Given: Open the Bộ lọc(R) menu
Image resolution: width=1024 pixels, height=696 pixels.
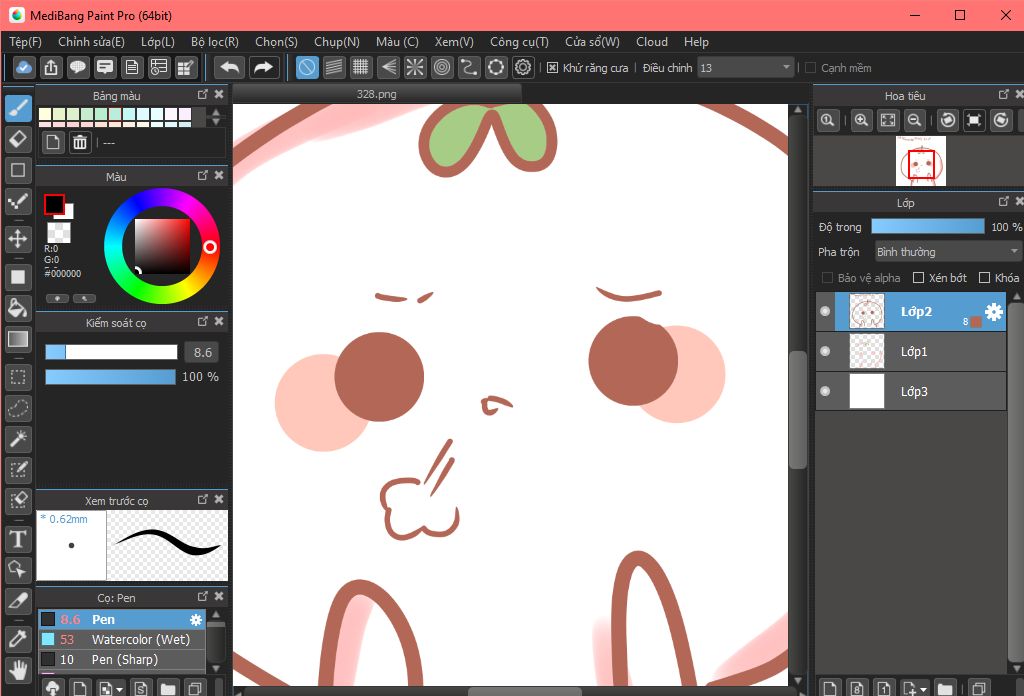Looking at the screenshot, I should [215, 42].
